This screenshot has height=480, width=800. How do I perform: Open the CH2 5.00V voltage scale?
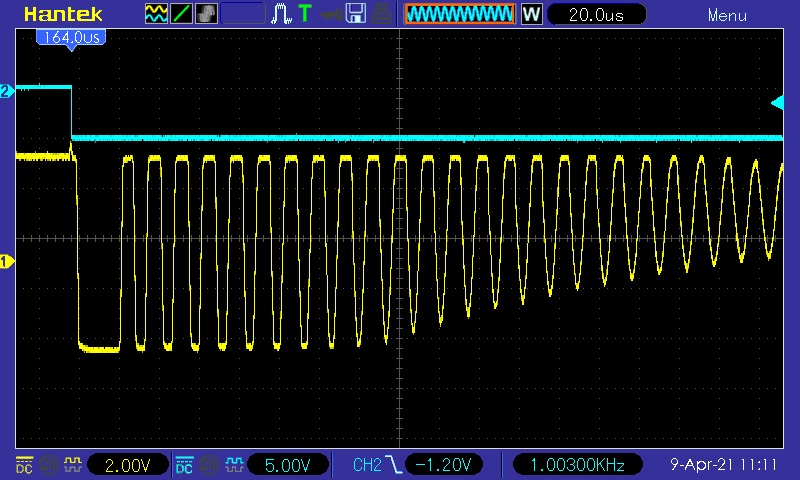(x=287, y=465)
